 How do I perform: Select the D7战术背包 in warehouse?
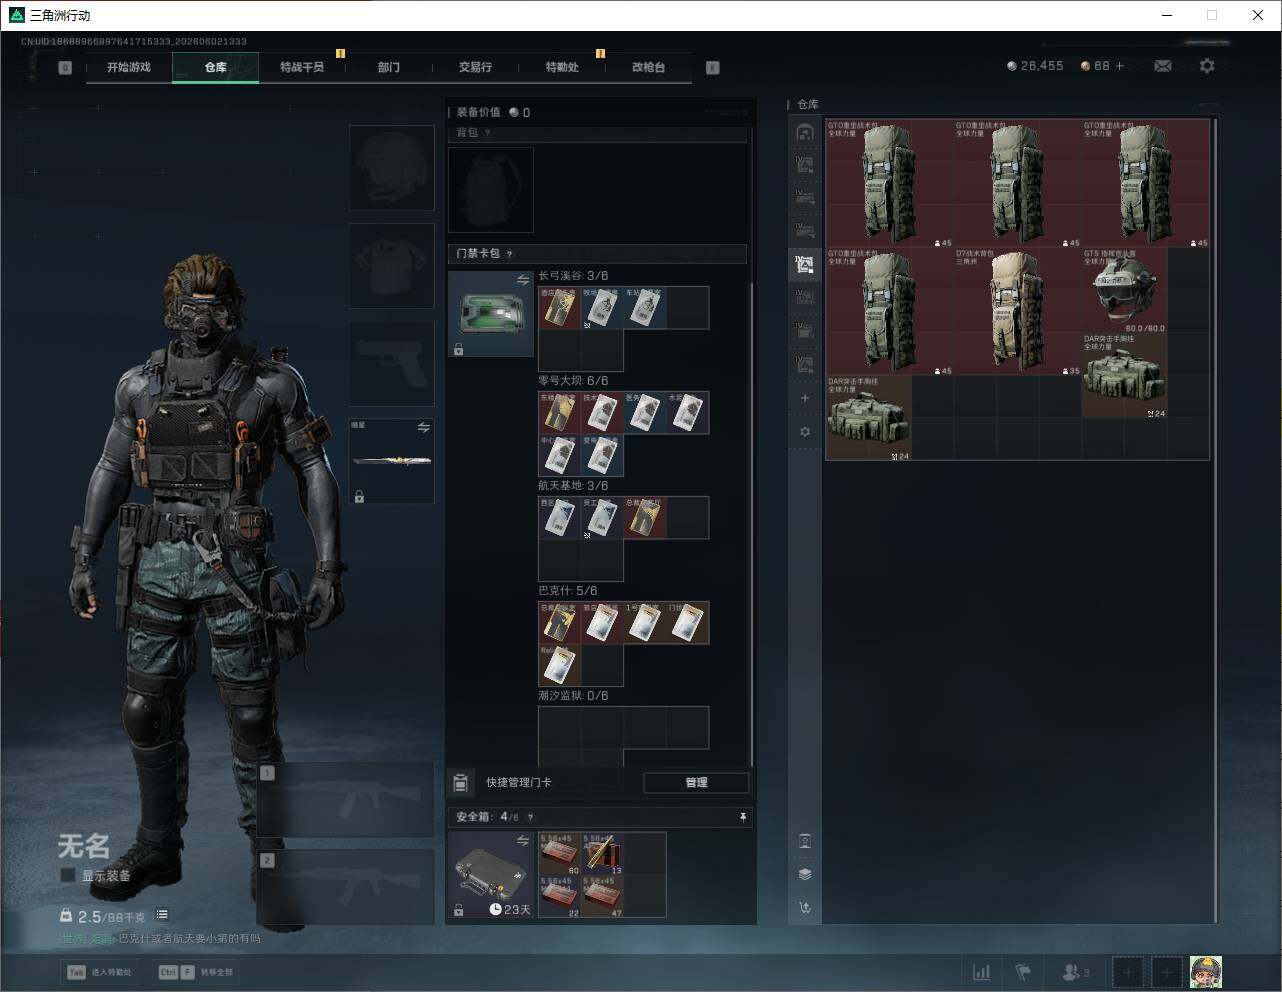tap(1018, 311)
